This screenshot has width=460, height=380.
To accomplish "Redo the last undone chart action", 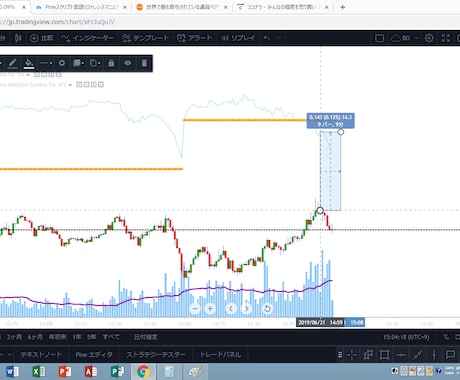I will [279, 38].
